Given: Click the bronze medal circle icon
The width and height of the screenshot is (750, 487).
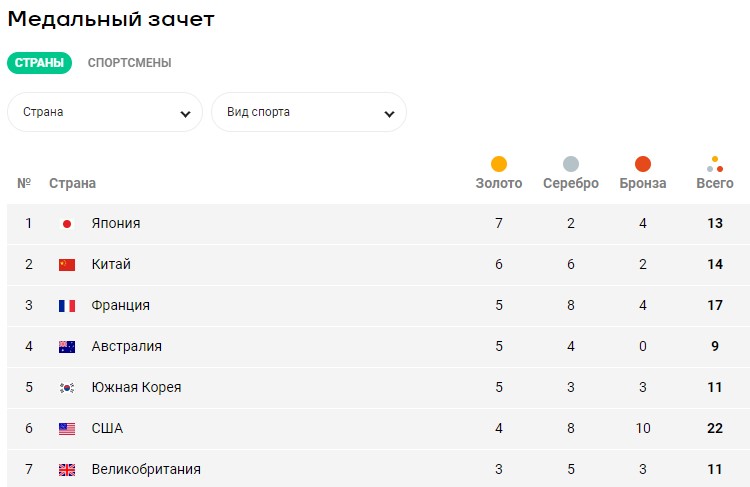Looking at the screenshot, I should tap(643, 164).
